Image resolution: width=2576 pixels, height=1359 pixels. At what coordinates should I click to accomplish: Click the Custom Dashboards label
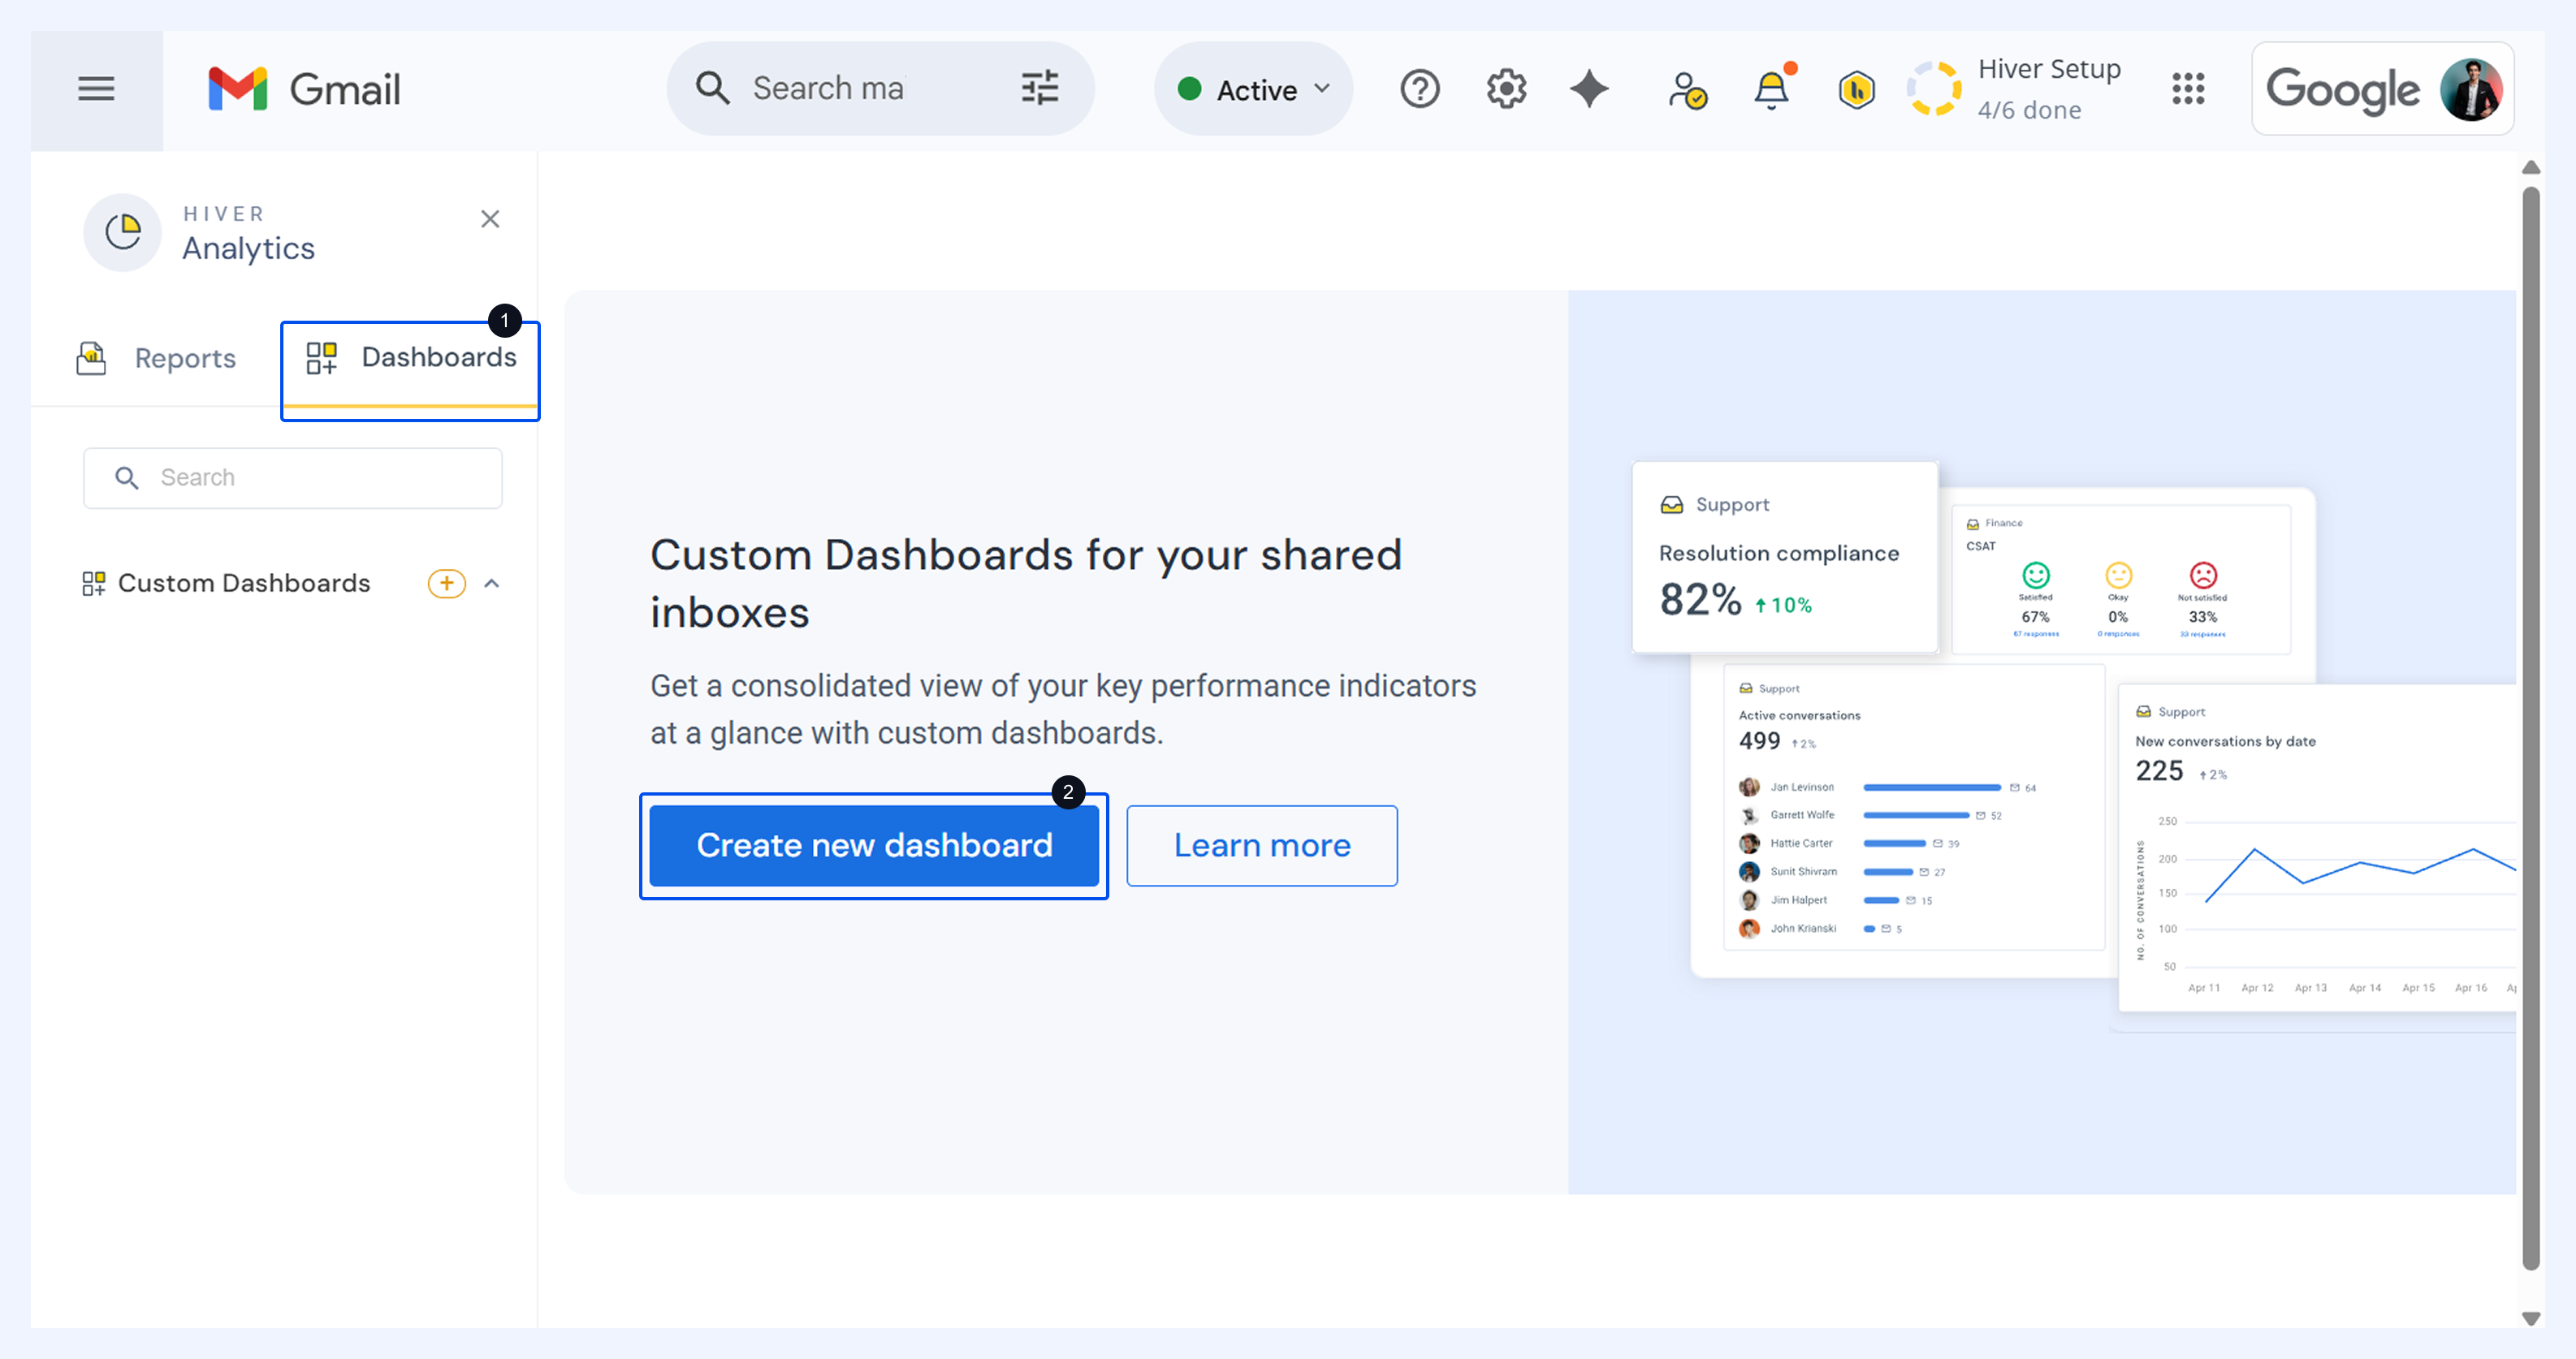pyautogui.click(x=244, y=583)
